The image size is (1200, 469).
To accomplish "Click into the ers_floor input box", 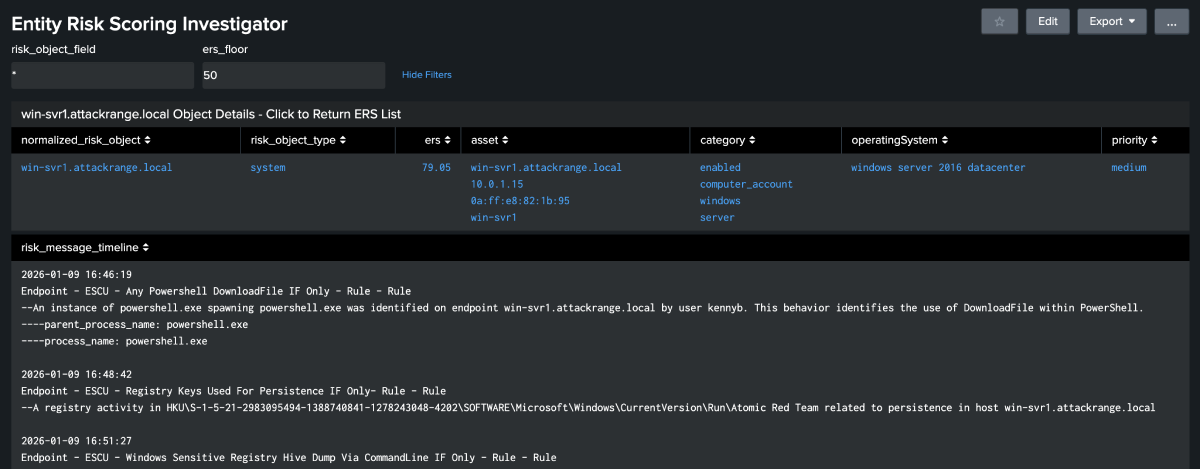I will [293, 75].
